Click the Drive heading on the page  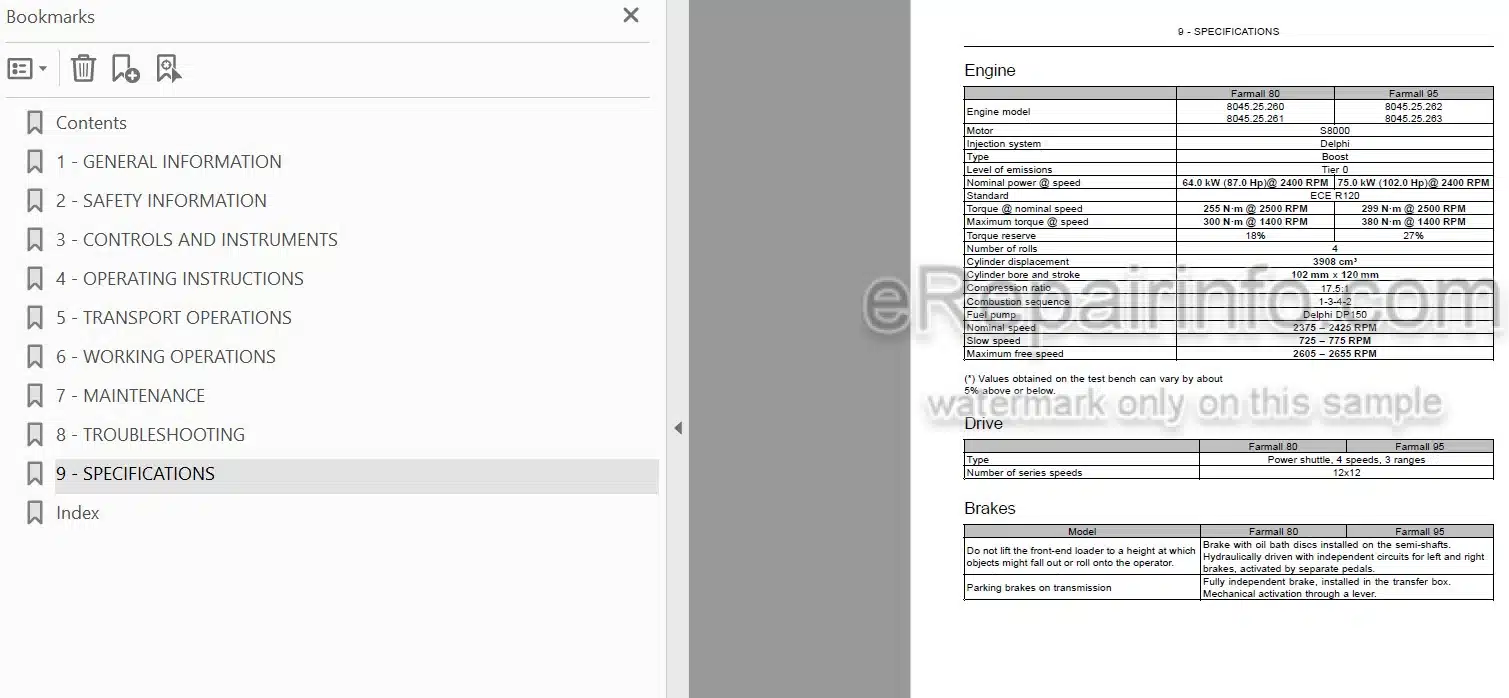coord(983,424)
